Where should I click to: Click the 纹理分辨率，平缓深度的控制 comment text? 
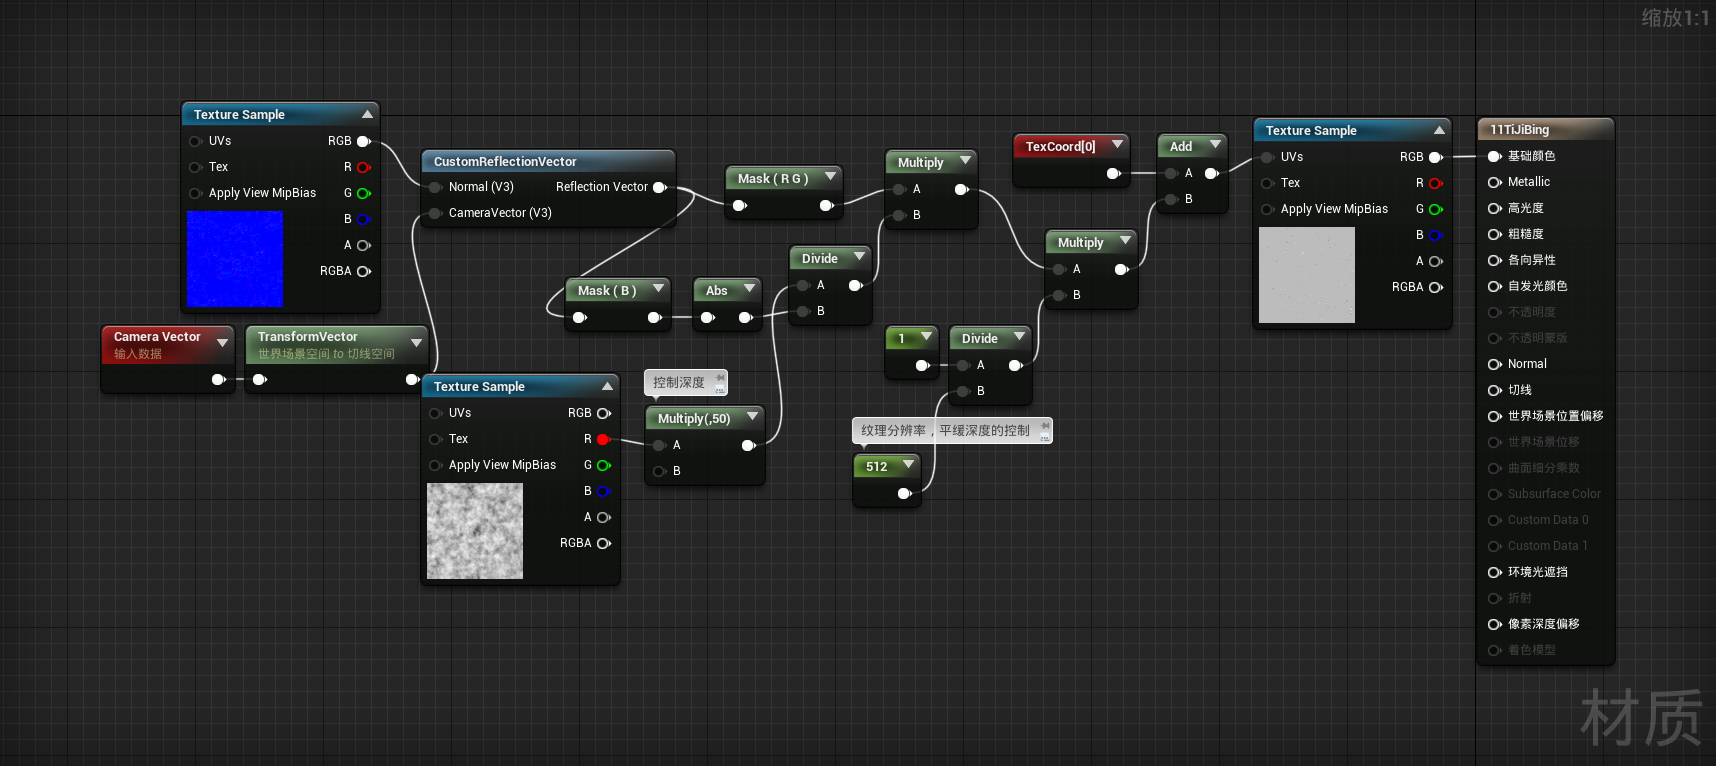[945, 430]
